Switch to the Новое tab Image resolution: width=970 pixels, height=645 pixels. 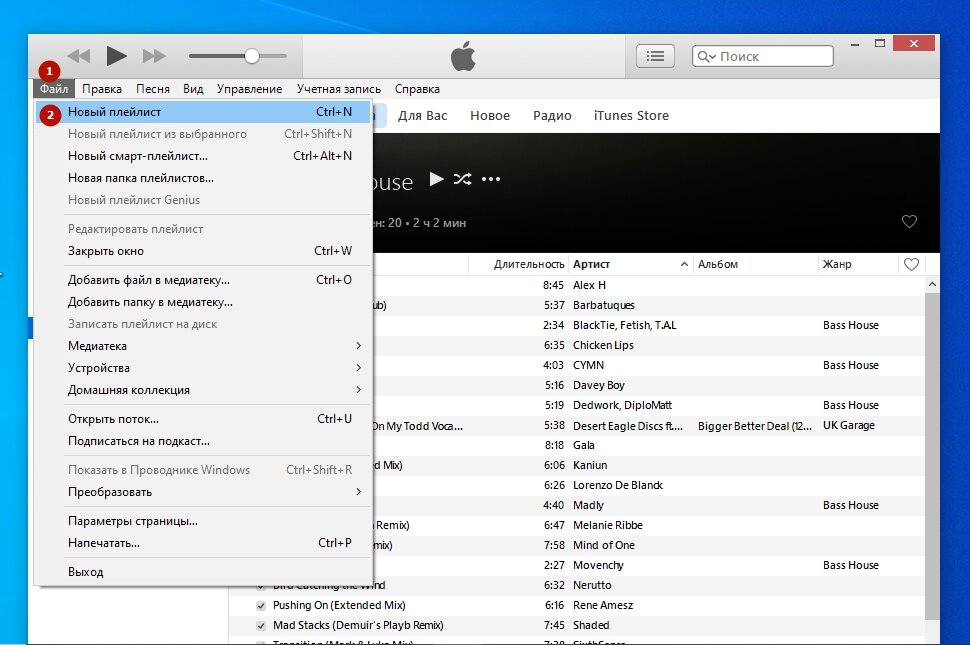(490, 116)
